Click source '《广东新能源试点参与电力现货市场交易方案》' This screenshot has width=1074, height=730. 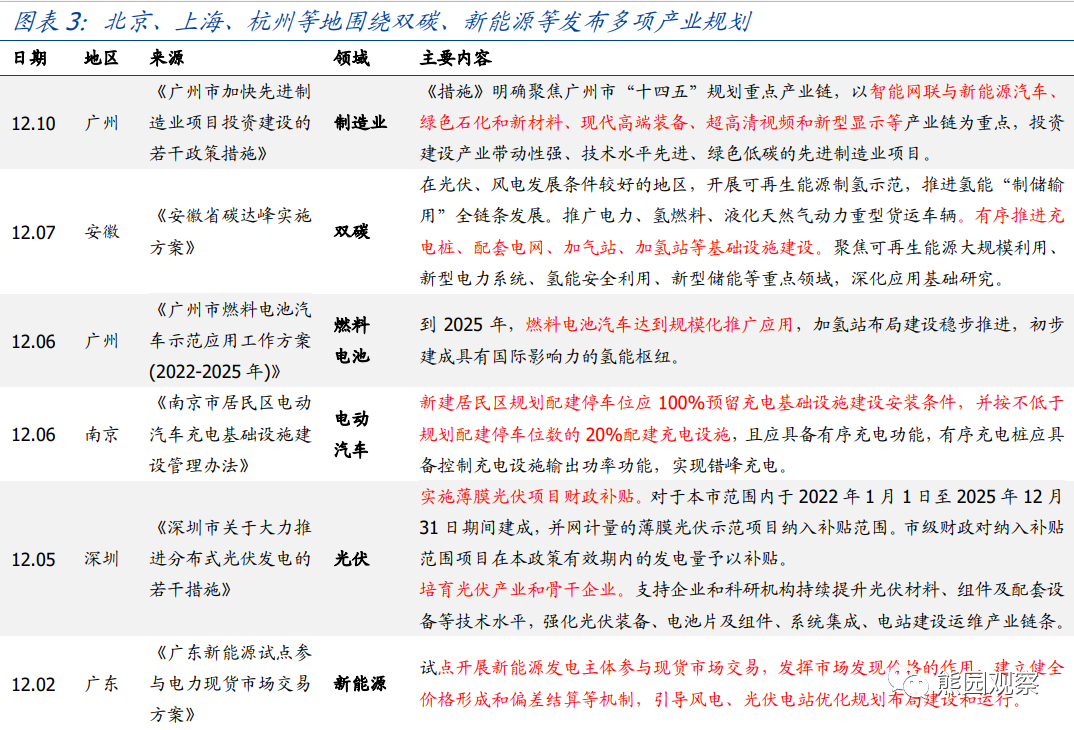(230, 683)
